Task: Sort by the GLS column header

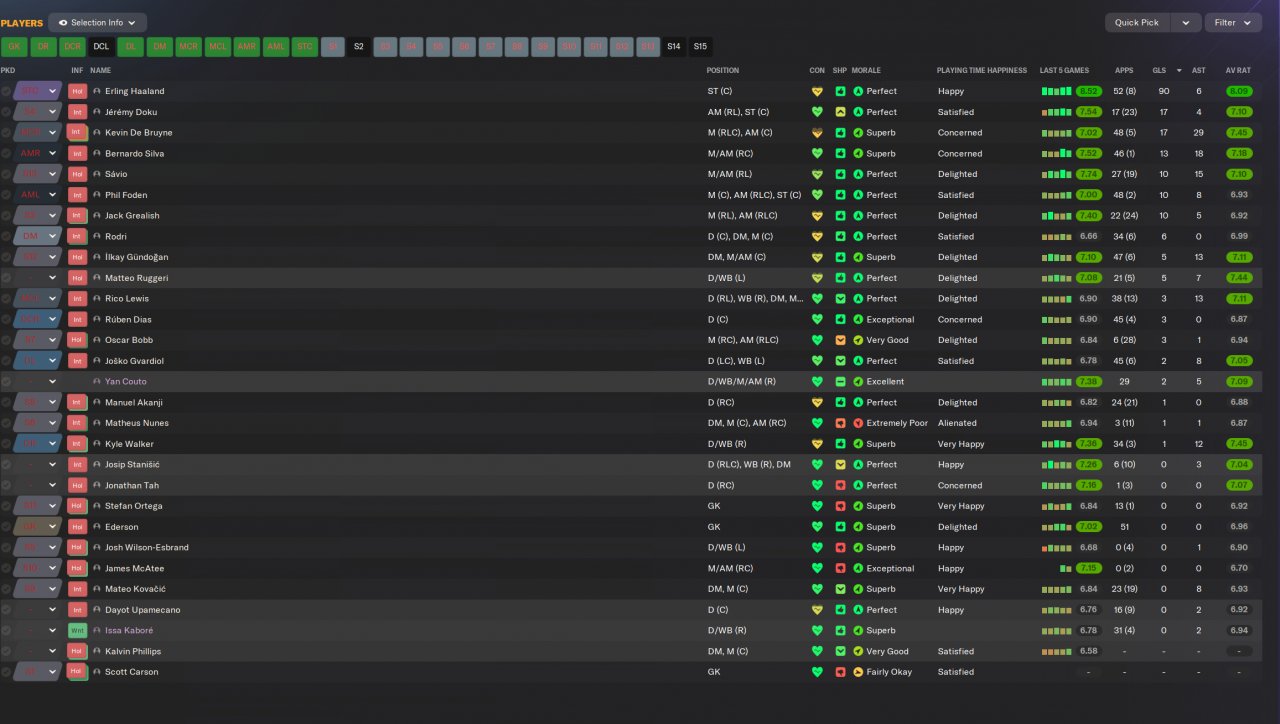Action: (x=1159, y=71)
